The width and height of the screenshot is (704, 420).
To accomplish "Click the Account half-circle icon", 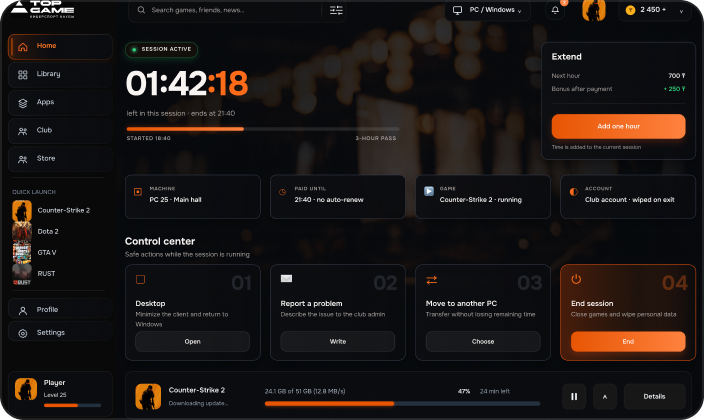I will click(x=573, y=192).
